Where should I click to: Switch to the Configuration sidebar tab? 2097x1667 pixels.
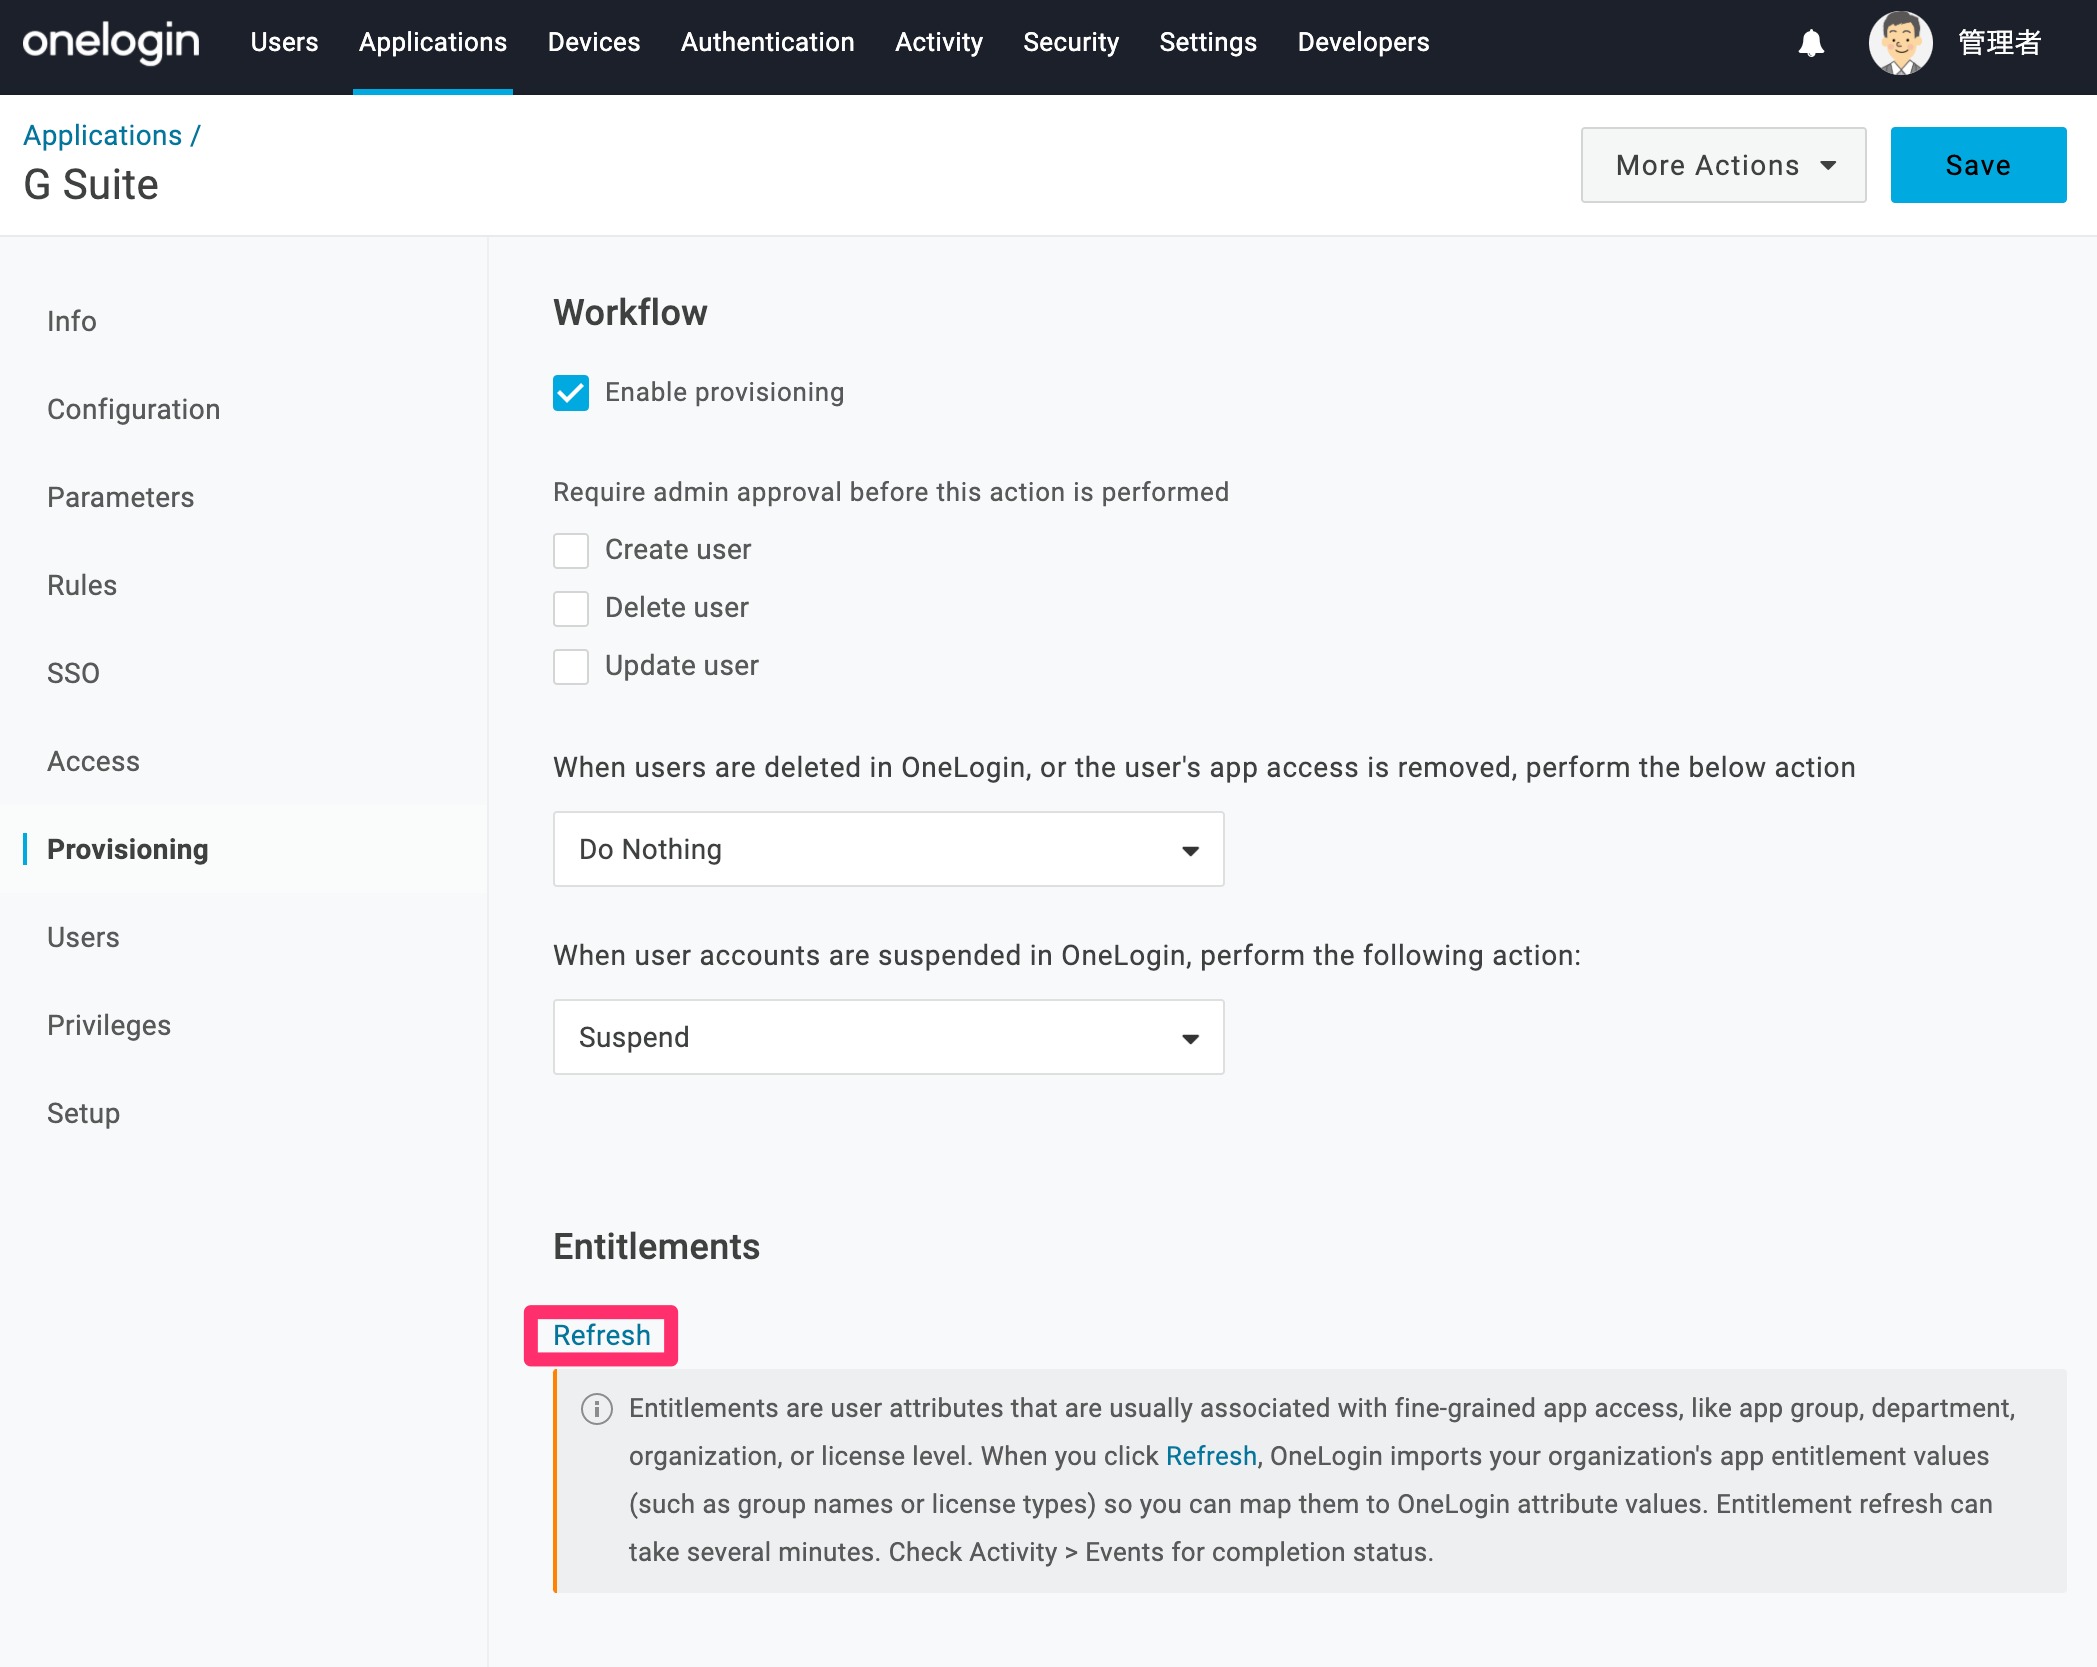click(133, 409)
